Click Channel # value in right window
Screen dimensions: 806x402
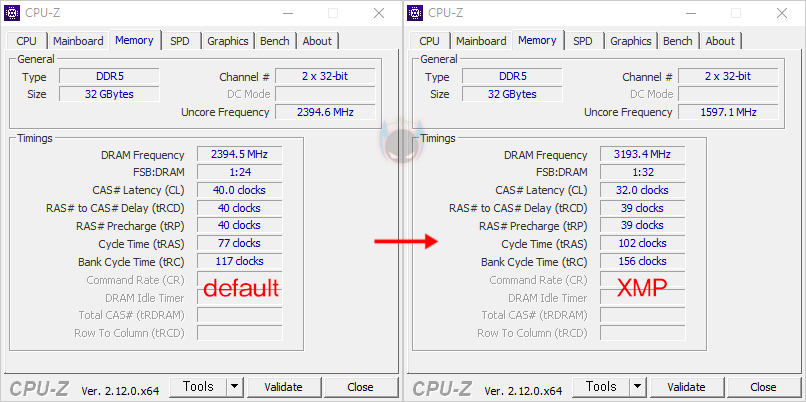coord(728,77)
